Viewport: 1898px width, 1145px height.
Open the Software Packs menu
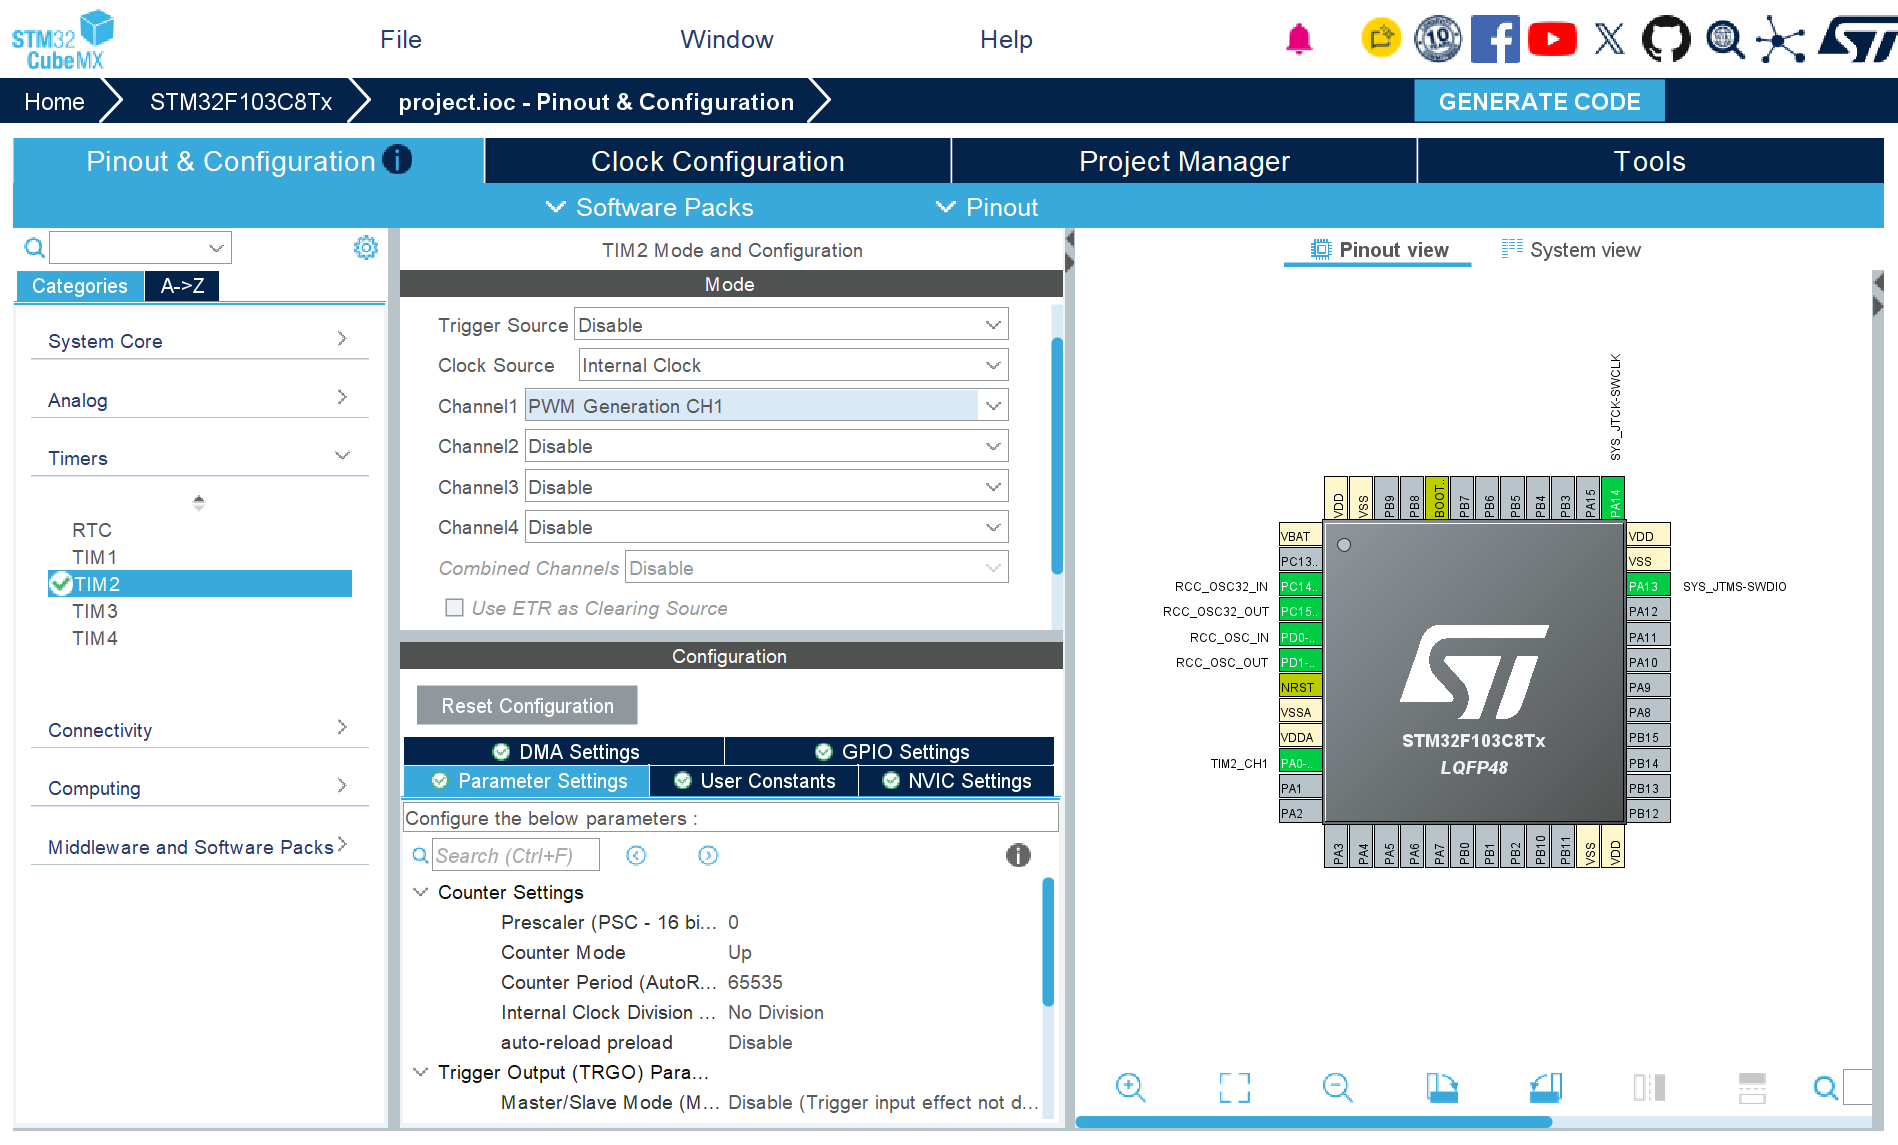click(650, 207)
